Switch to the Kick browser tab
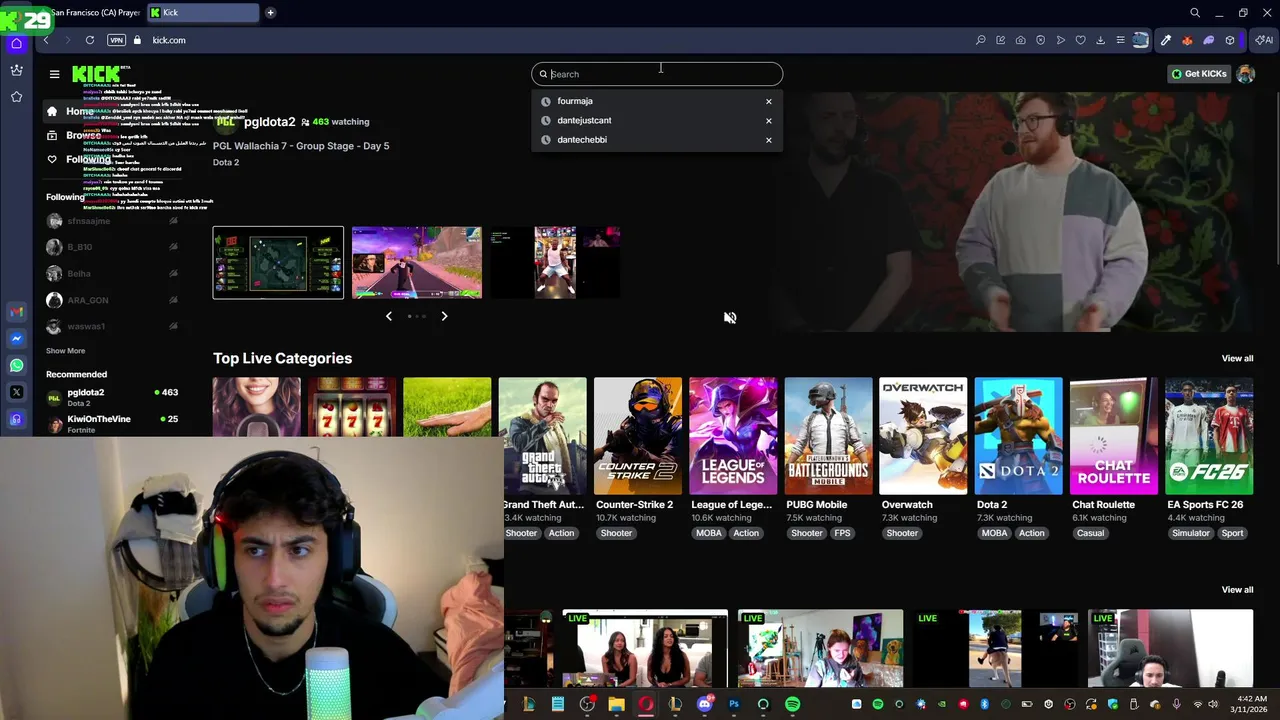Image resolution: width=1280 pixels, height=720 pixels. [202, 13]
